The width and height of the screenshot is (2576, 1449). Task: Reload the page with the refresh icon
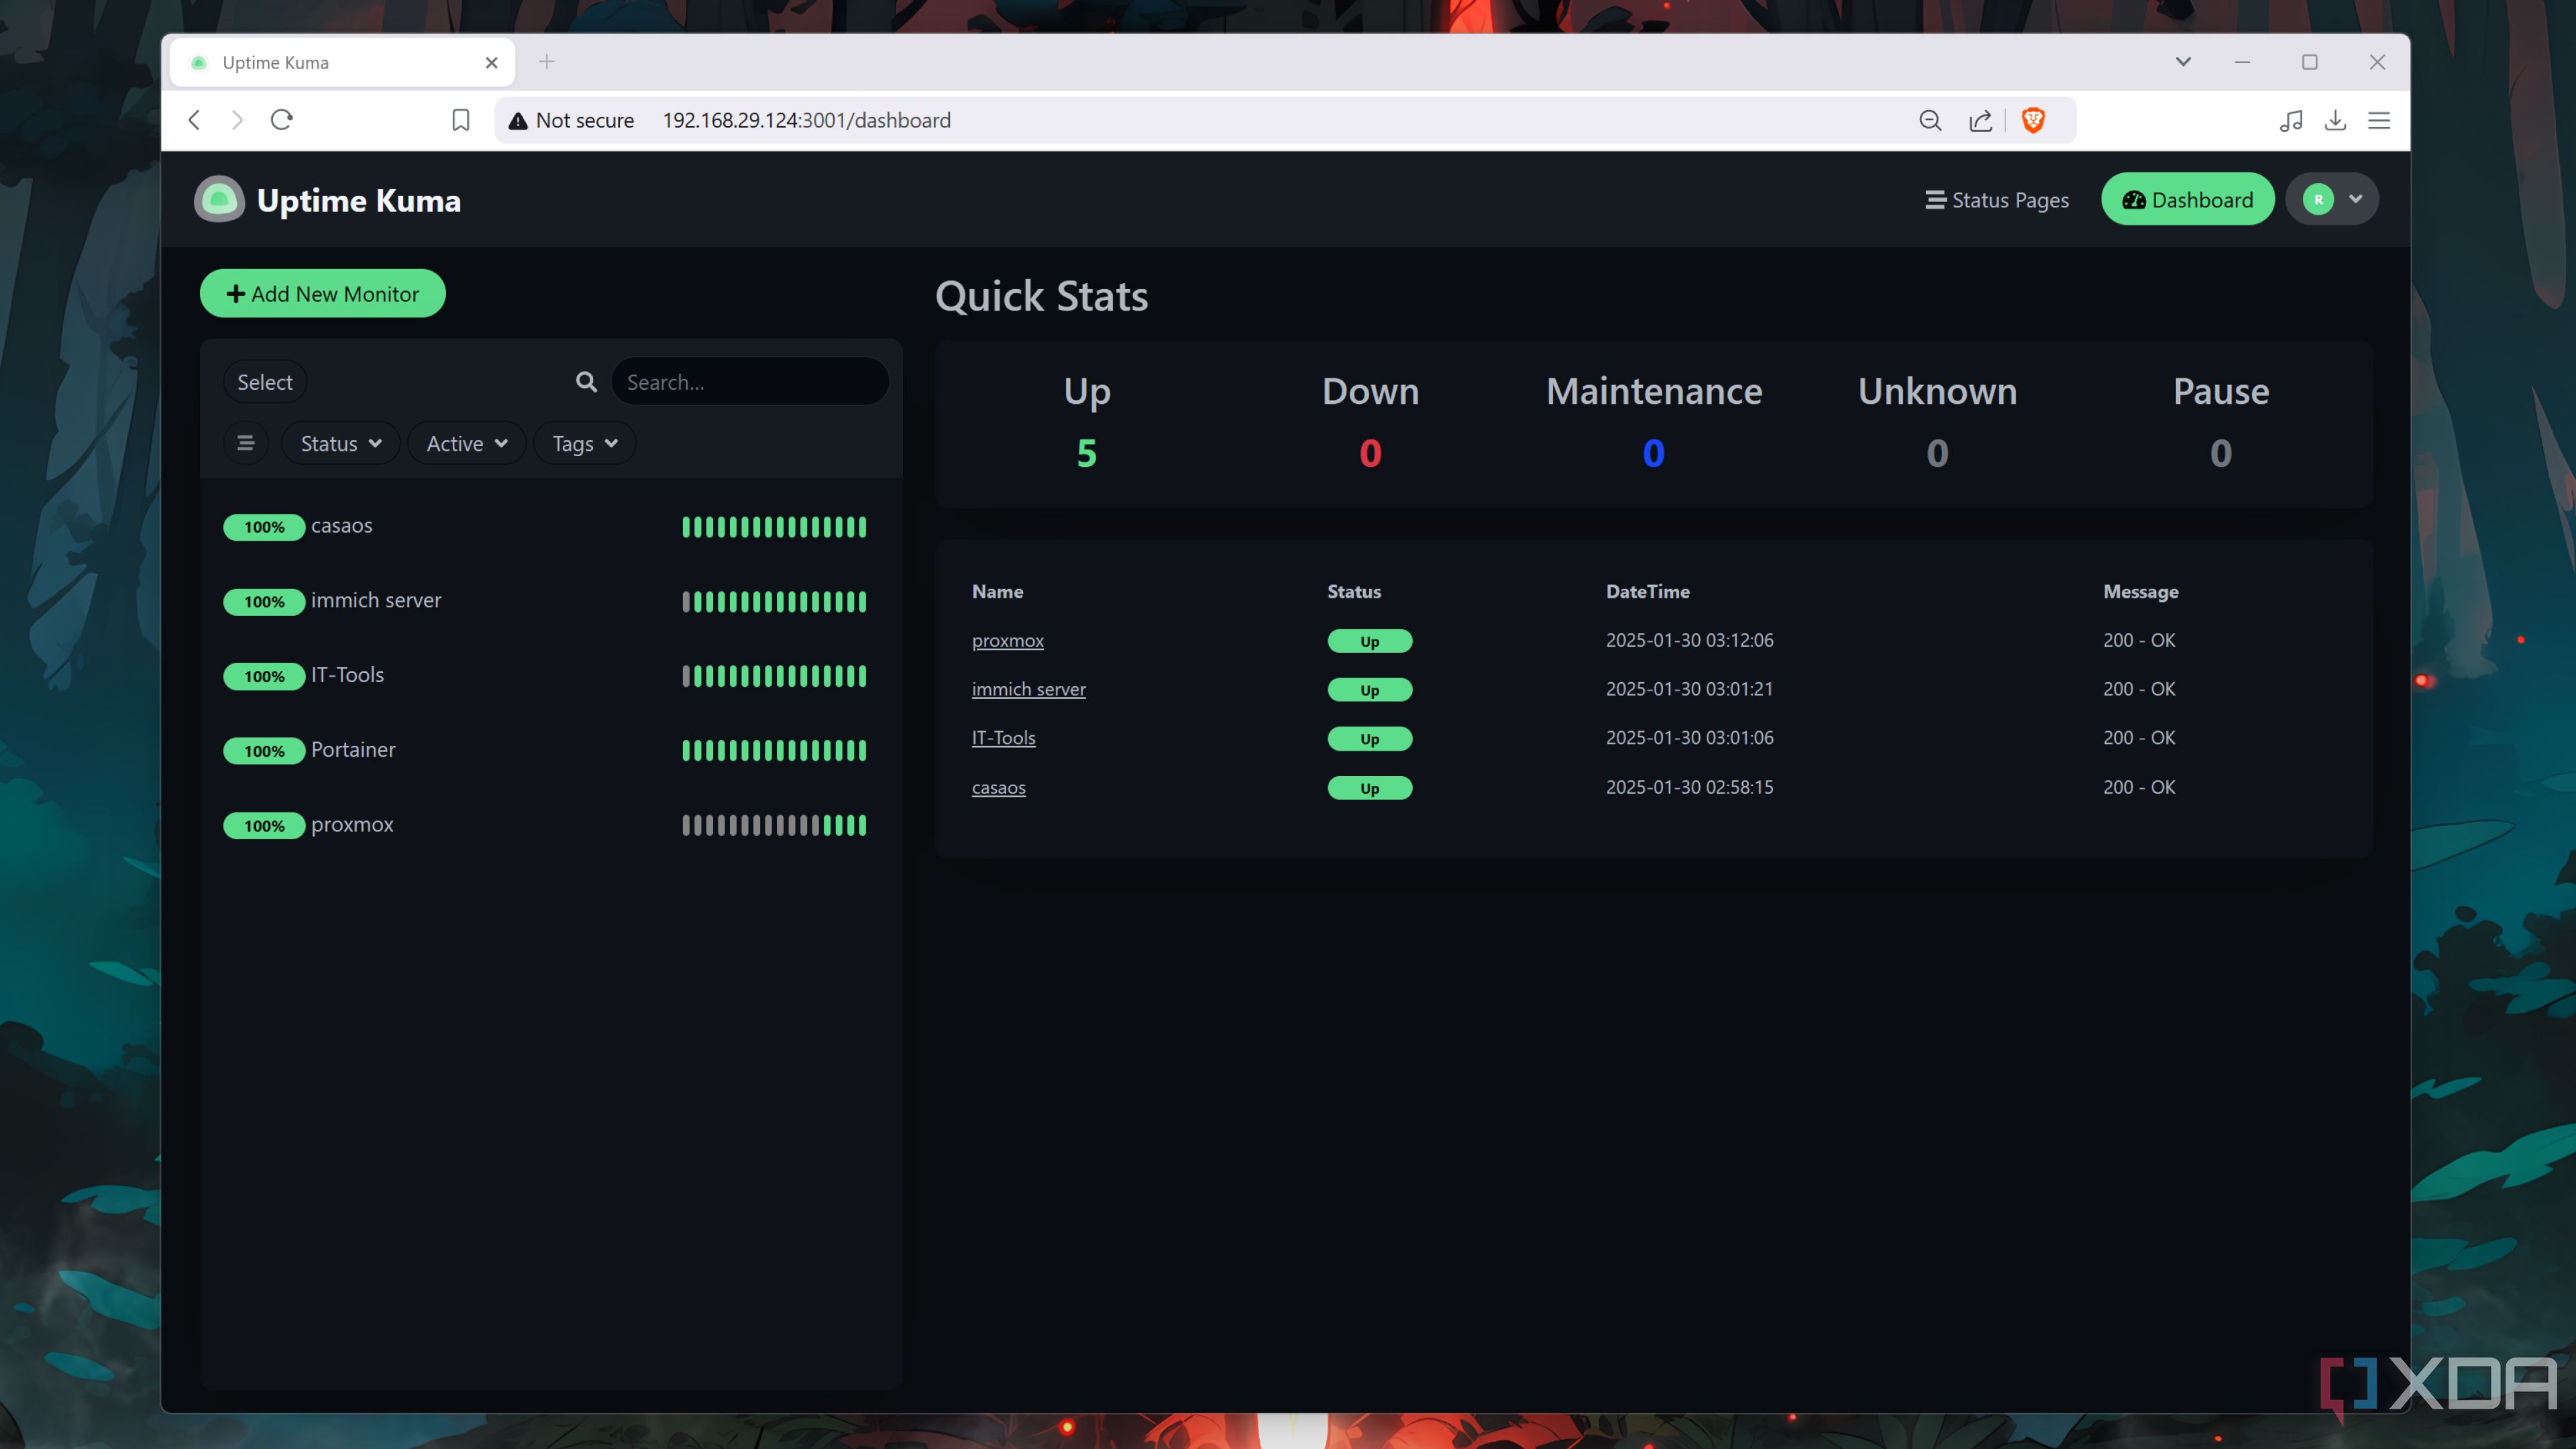coord(282,119)
